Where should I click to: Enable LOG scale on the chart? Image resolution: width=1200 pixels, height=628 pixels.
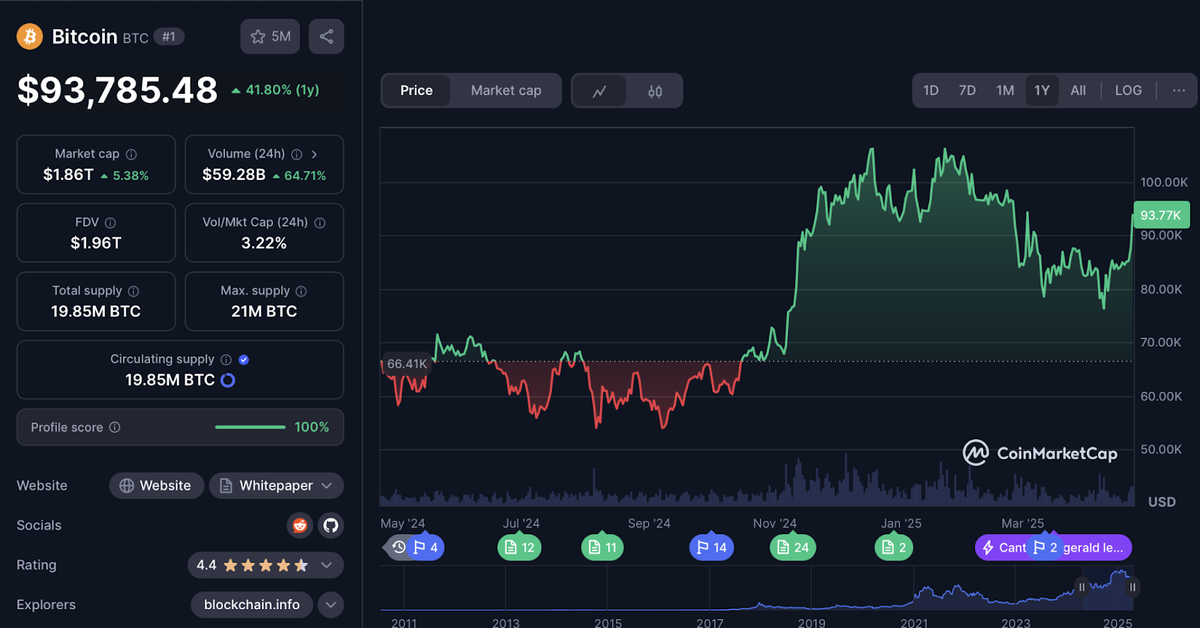pyautogui.click(x=1128, y=90)
